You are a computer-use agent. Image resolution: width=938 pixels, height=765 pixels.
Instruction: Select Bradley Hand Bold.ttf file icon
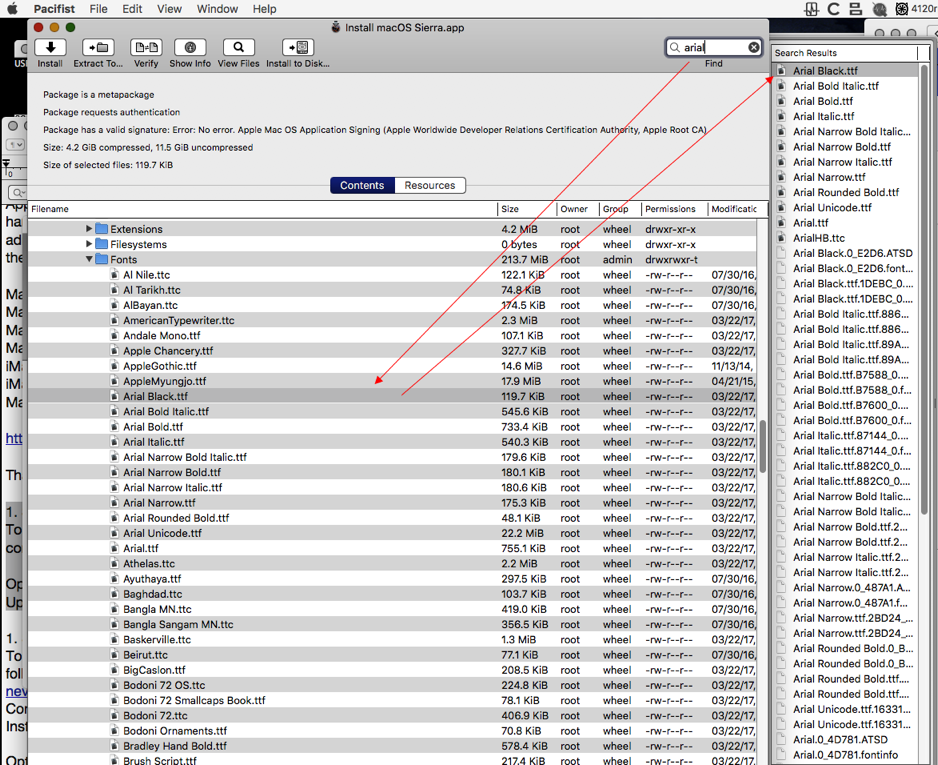click(x=114, y=746)
